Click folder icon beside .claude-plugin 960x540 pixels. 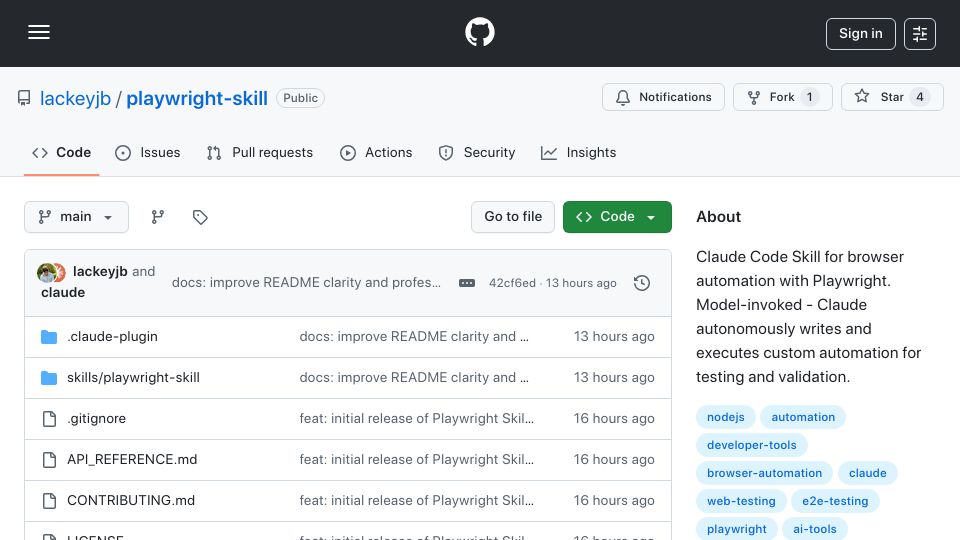point(49,337)
